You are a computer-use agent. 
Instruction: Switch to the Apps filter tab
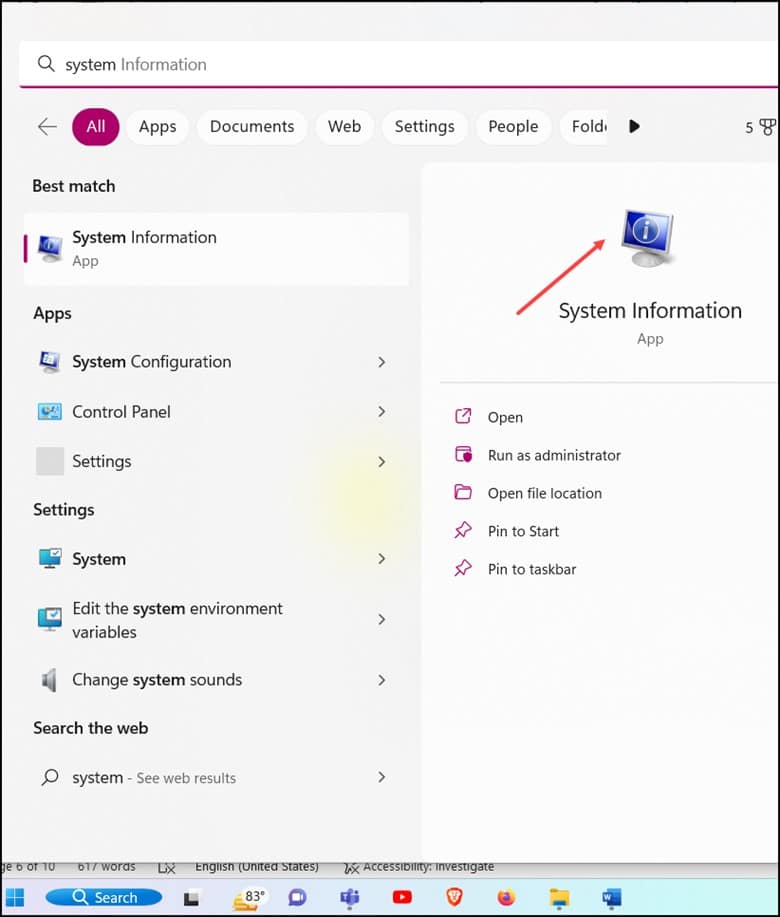point(157,126)
